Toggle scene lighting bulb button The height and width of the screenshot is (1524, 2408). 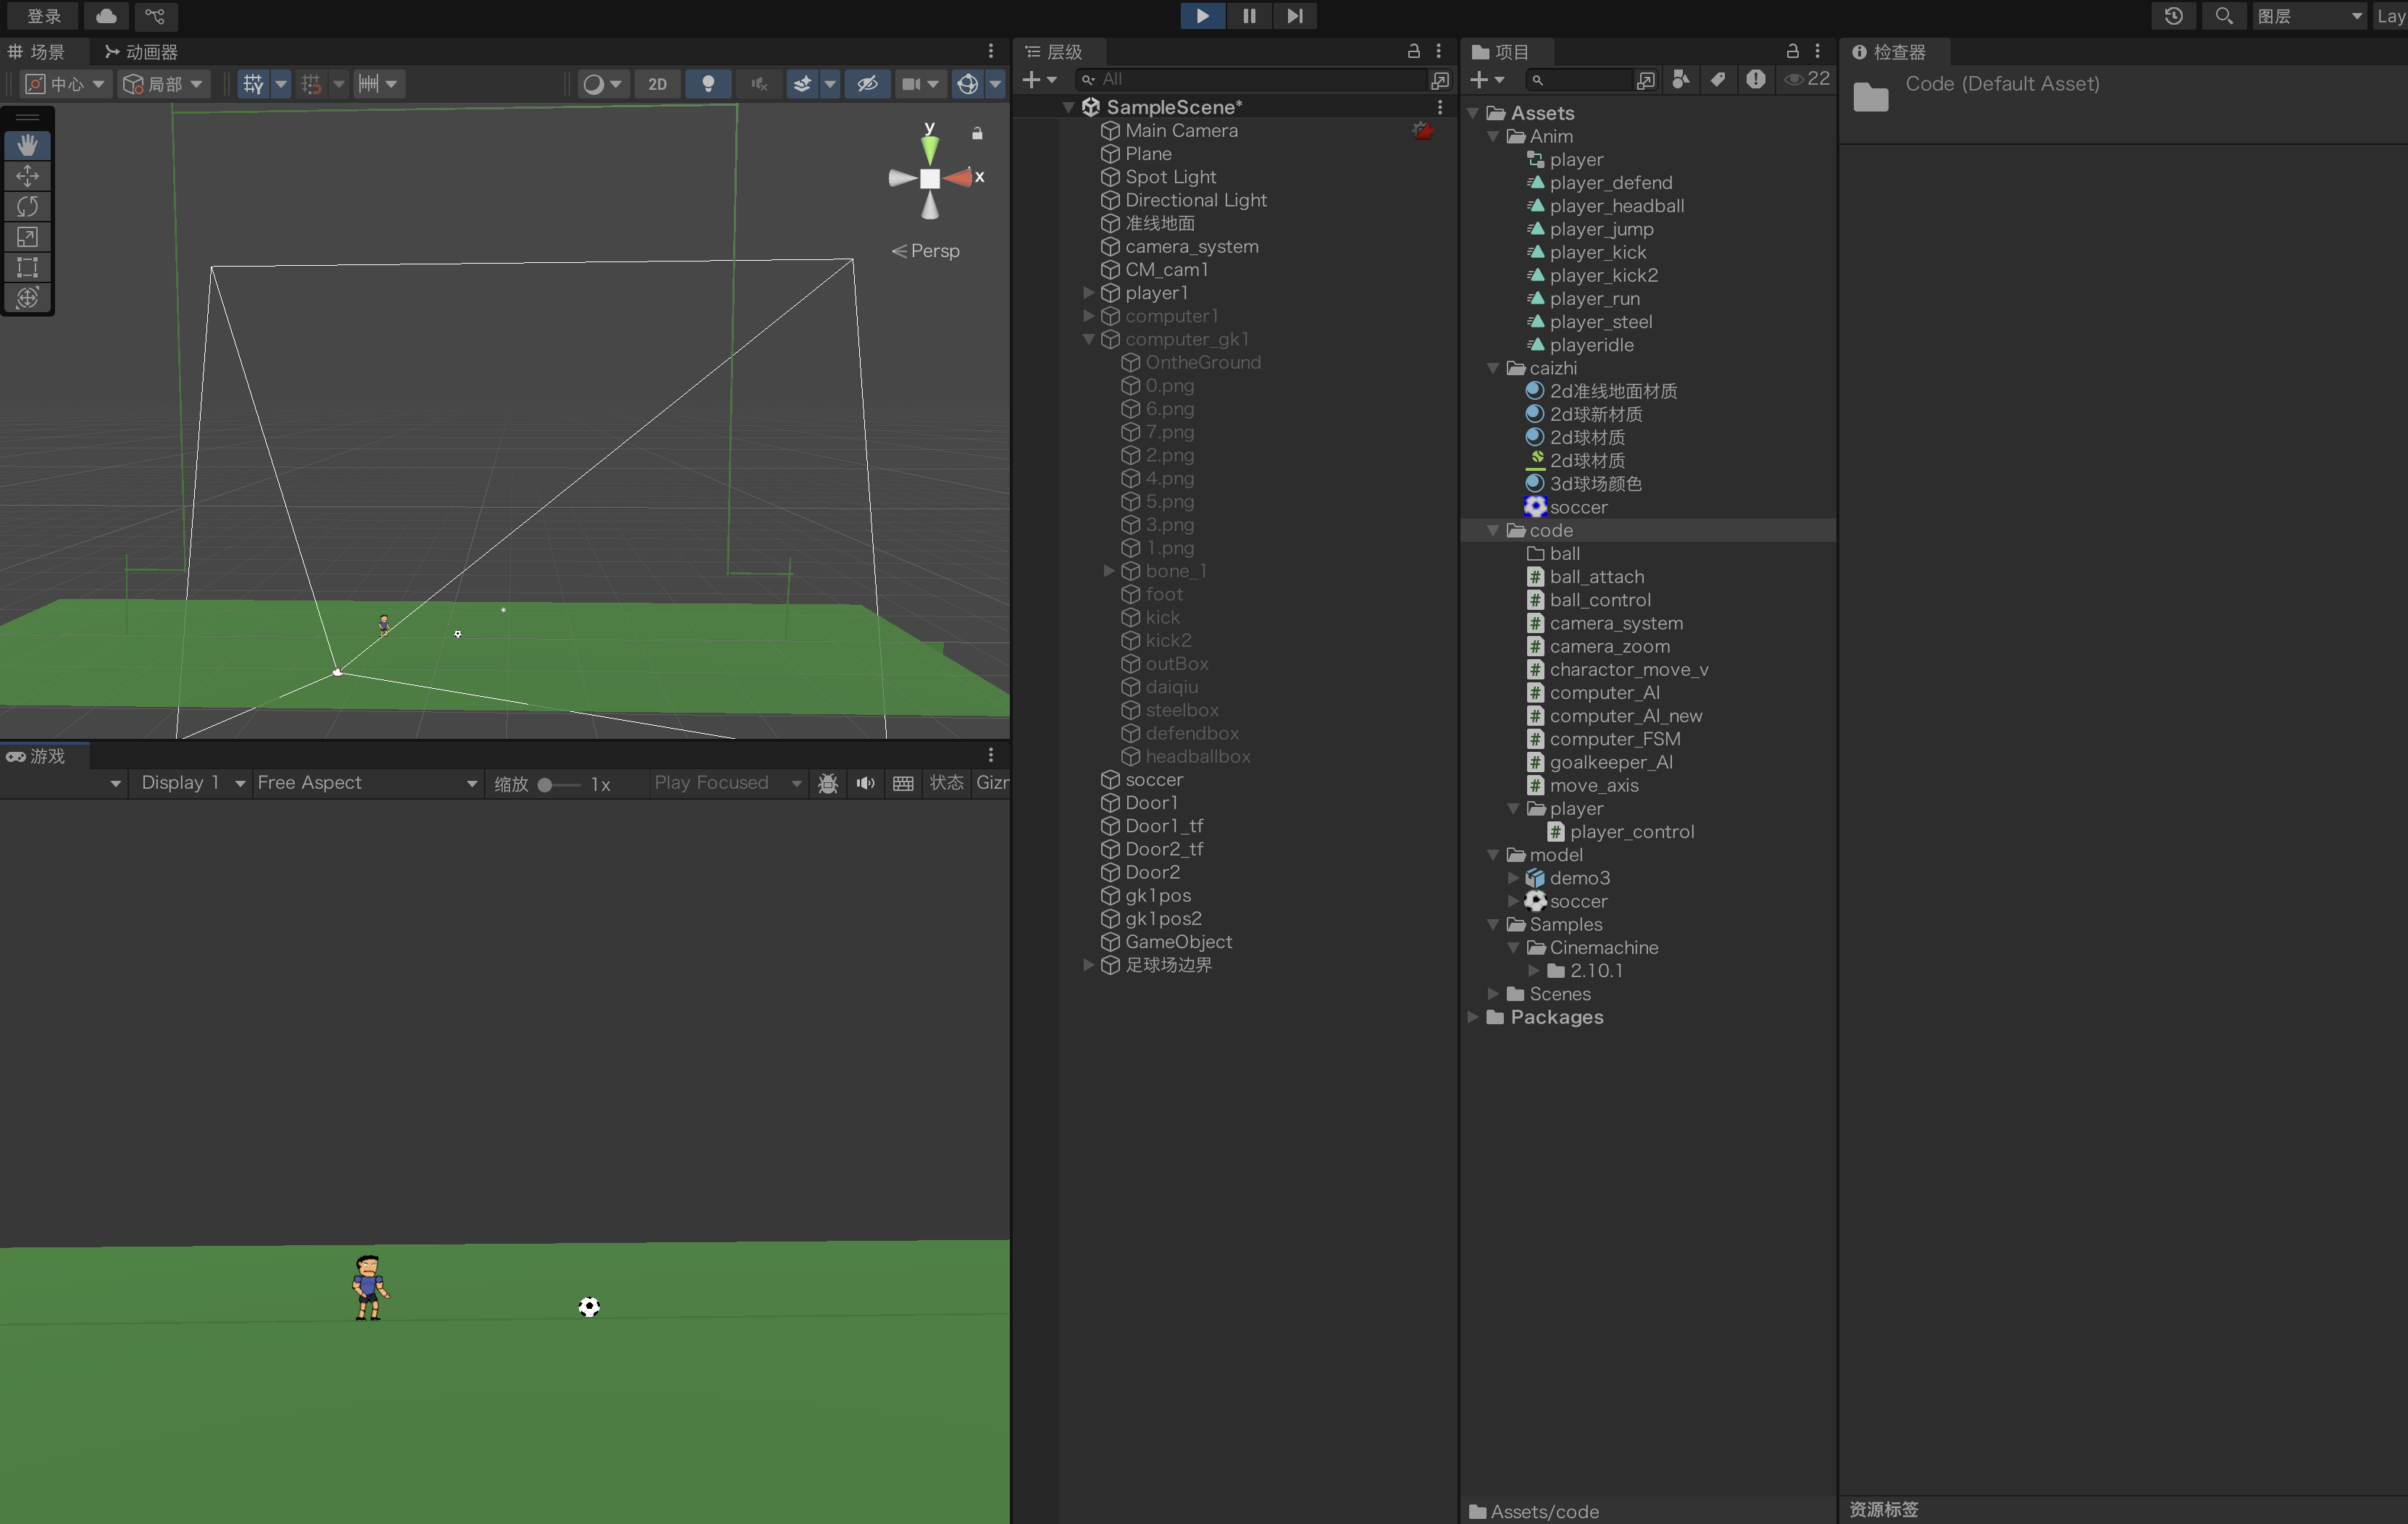pos(708,84)
